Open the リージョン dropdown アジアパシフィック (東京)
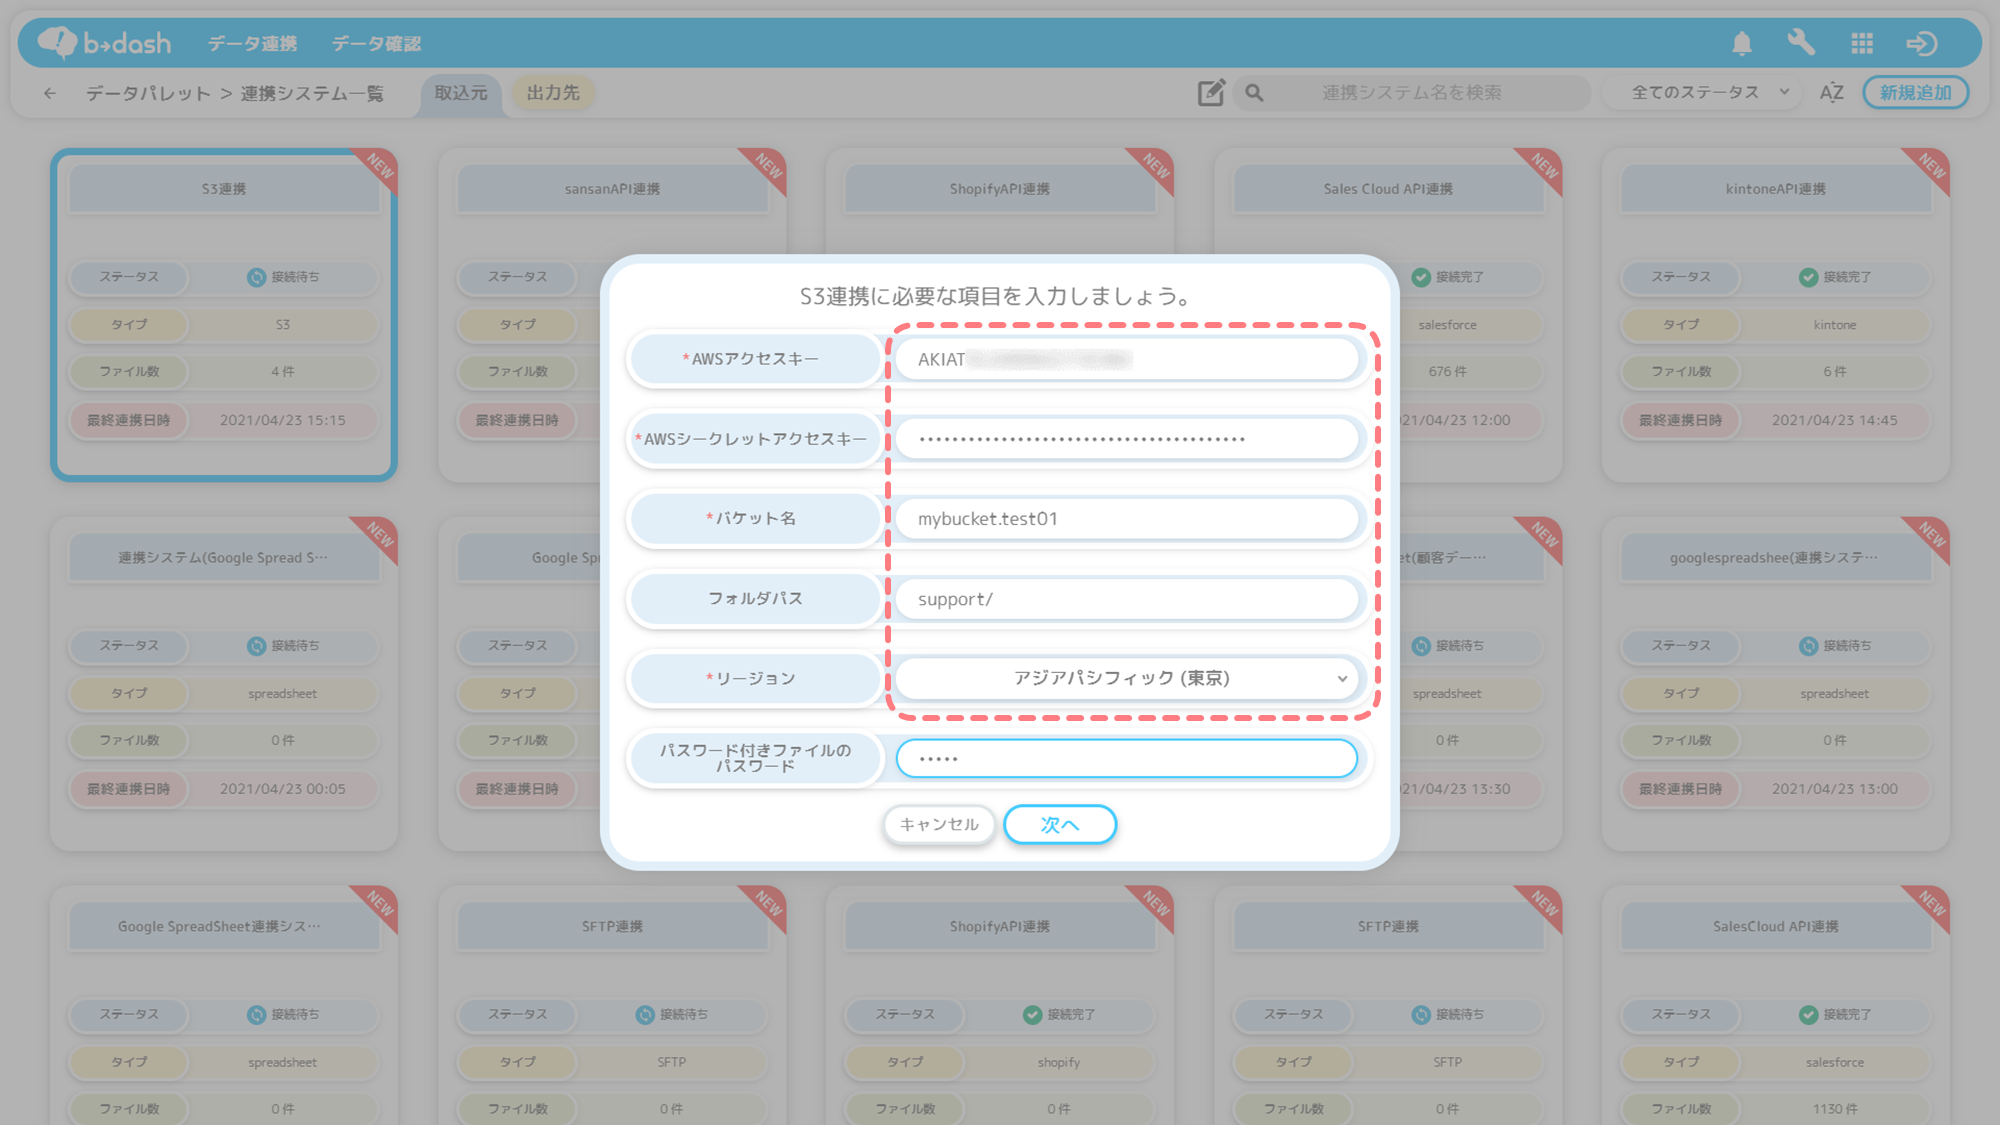Viewport: 2000px width, 1125px height. coord(1126,678)
